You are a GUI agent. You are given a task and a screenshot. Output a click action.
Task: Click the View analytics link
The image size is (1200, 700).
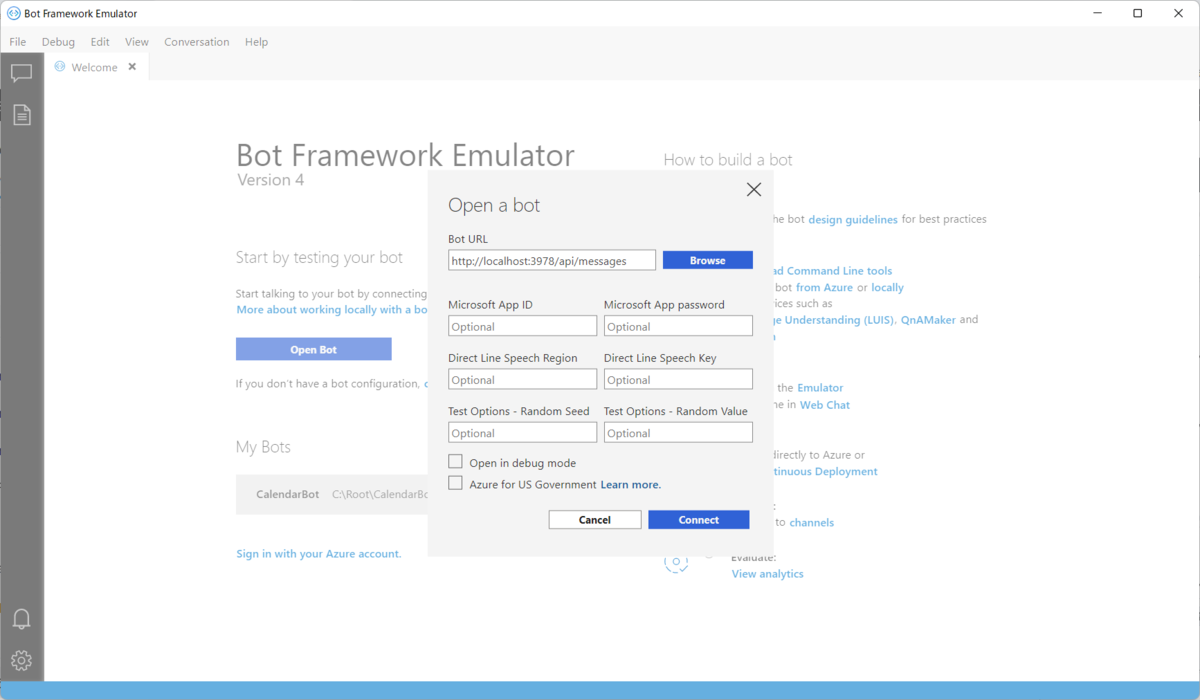coord(767,574)
